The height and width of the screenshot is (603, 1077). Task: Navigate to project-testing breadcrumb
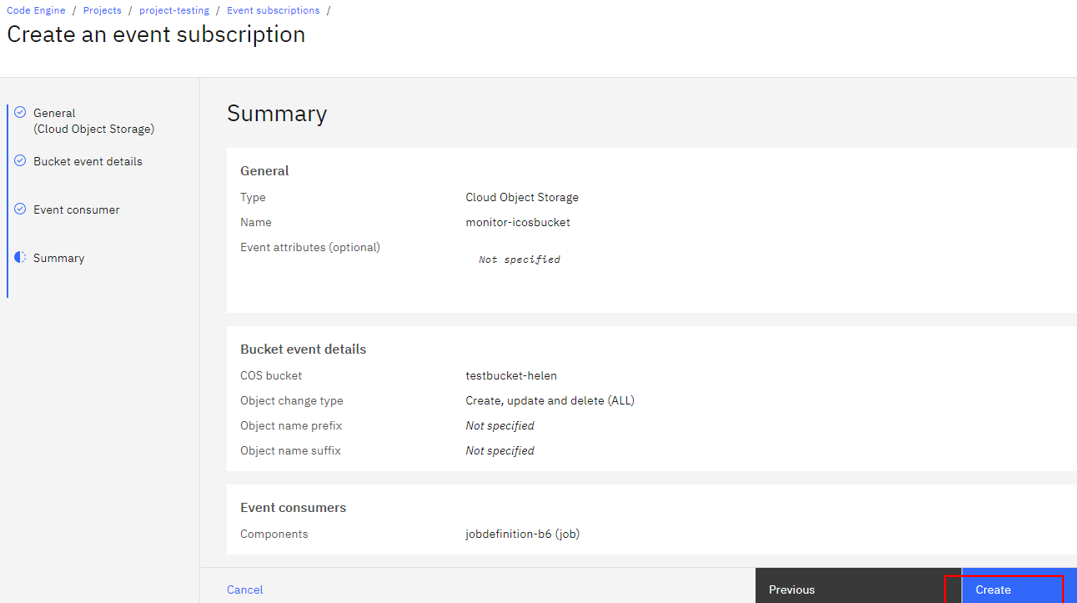tap(174, 10)
